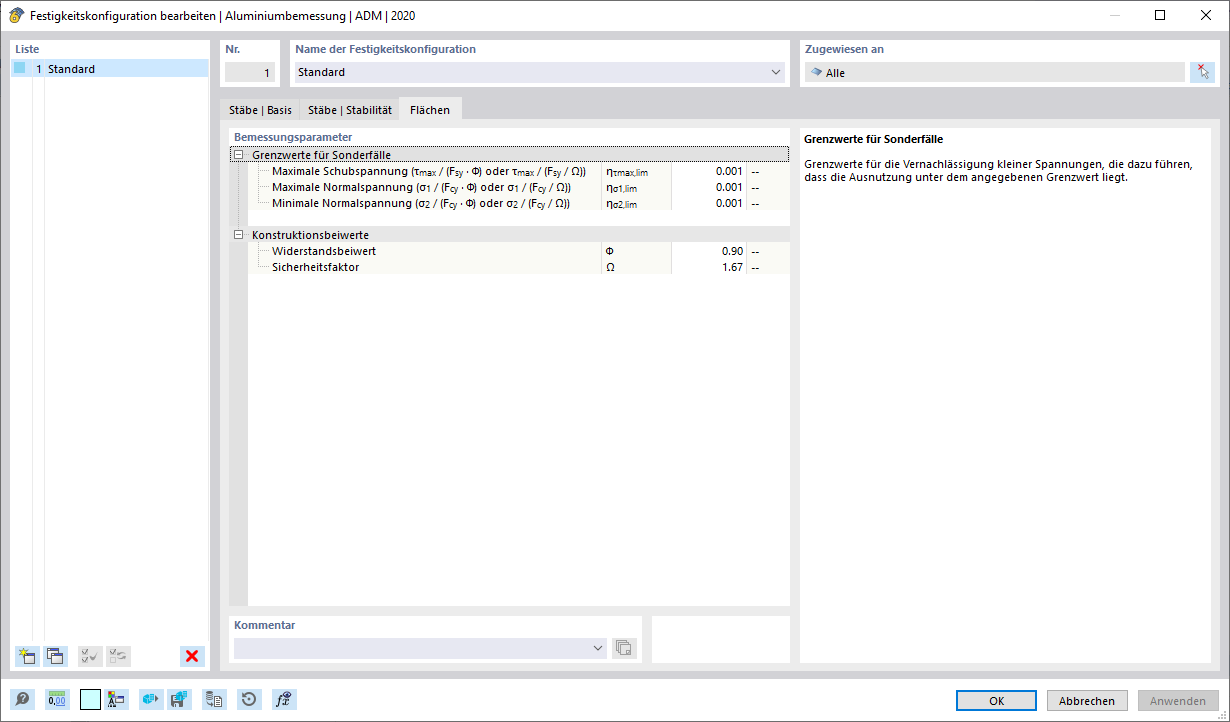Open the configuration name dropdown arrow

coord(776,72)
